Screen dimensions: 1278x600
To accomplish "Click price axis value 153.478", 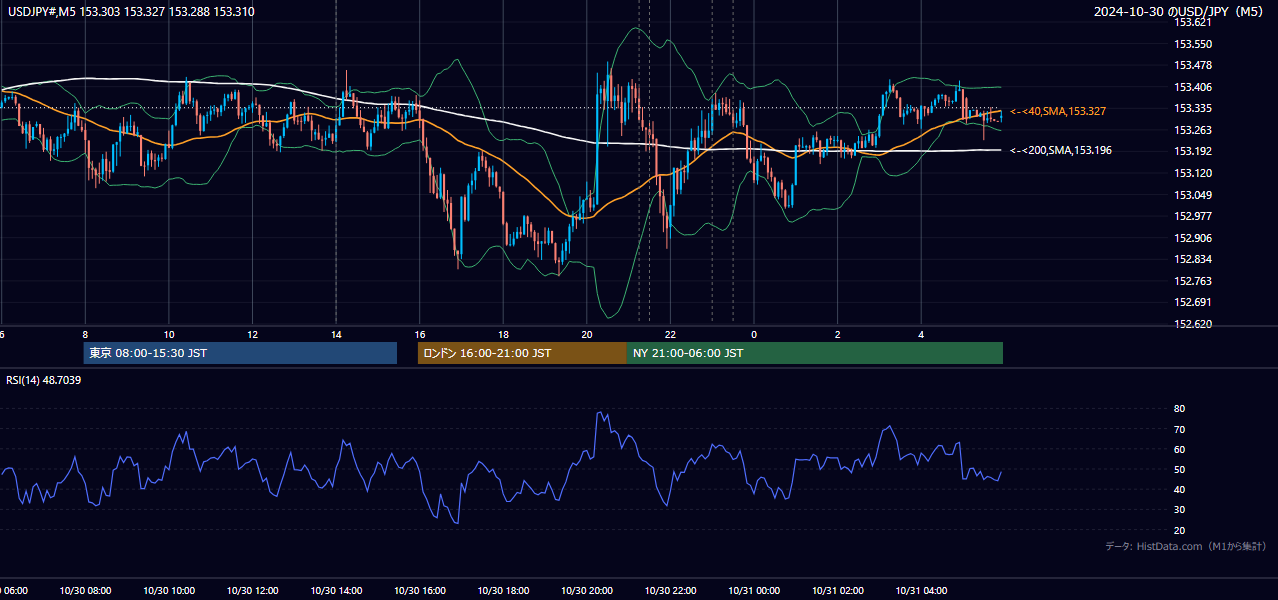I will click(1191, 65).
